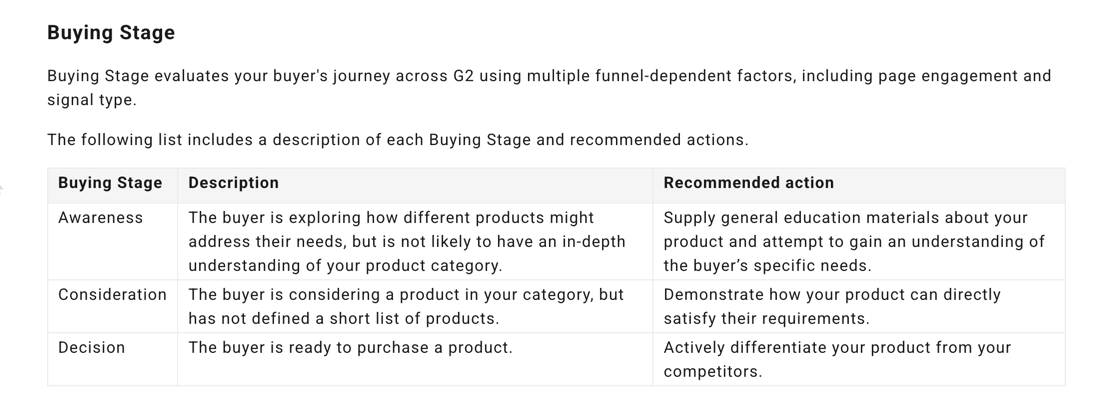Click "signal type." ending the intro paragraph

91,100
